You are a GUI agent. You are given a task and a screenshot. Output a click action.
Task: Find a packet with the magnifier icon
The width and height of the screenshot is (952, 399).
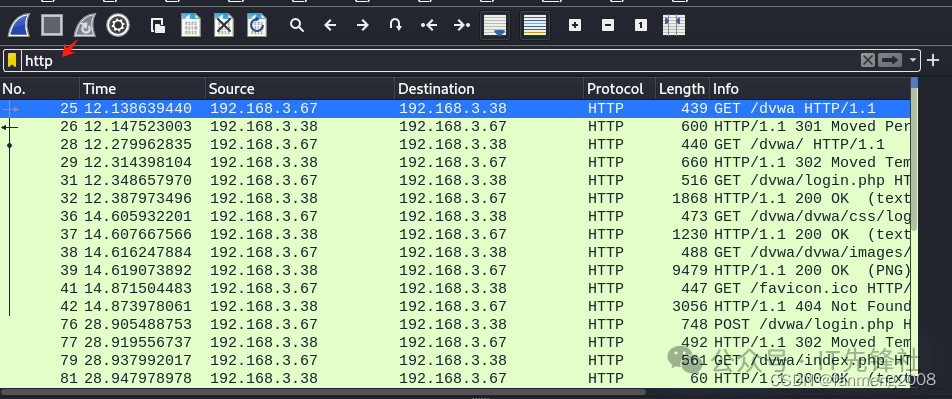pyautogui.click(x=297, y=26)
